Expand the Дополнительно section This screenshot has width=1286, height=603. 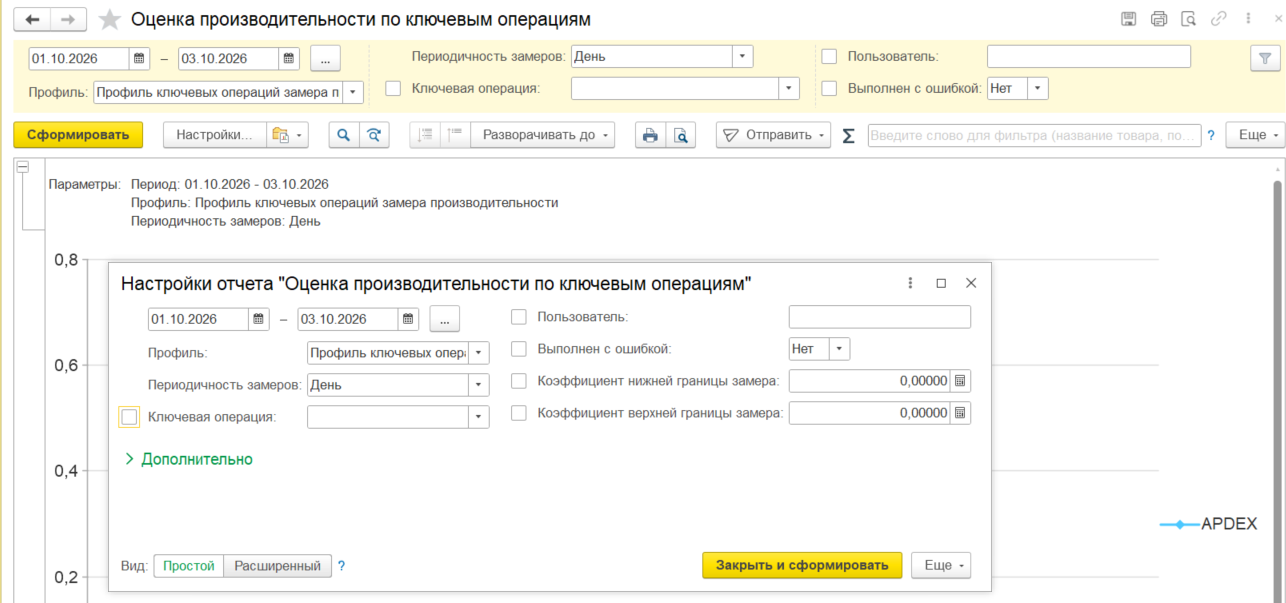[x=188, y=459]
